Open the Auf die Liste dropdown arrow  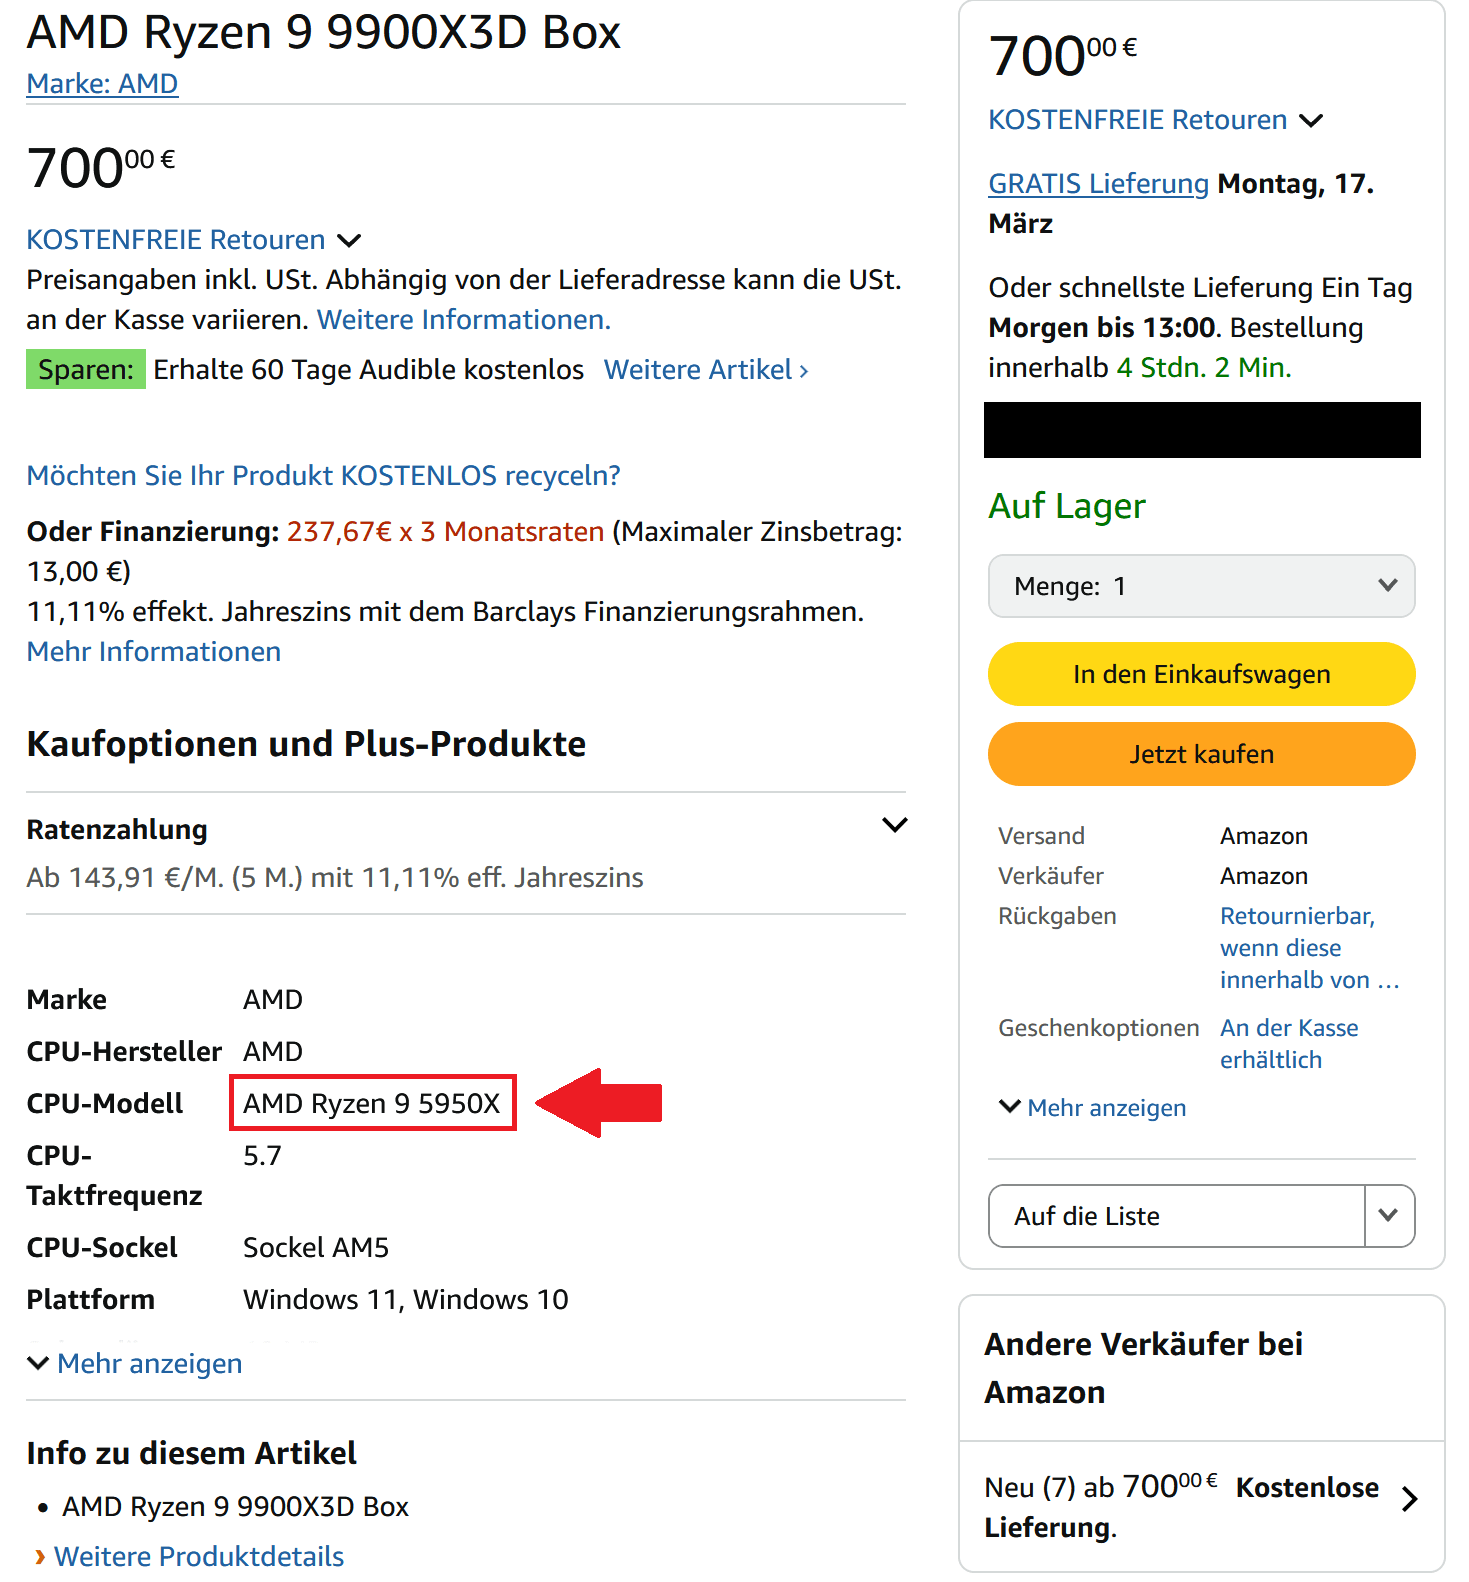click(1388, 1216)
